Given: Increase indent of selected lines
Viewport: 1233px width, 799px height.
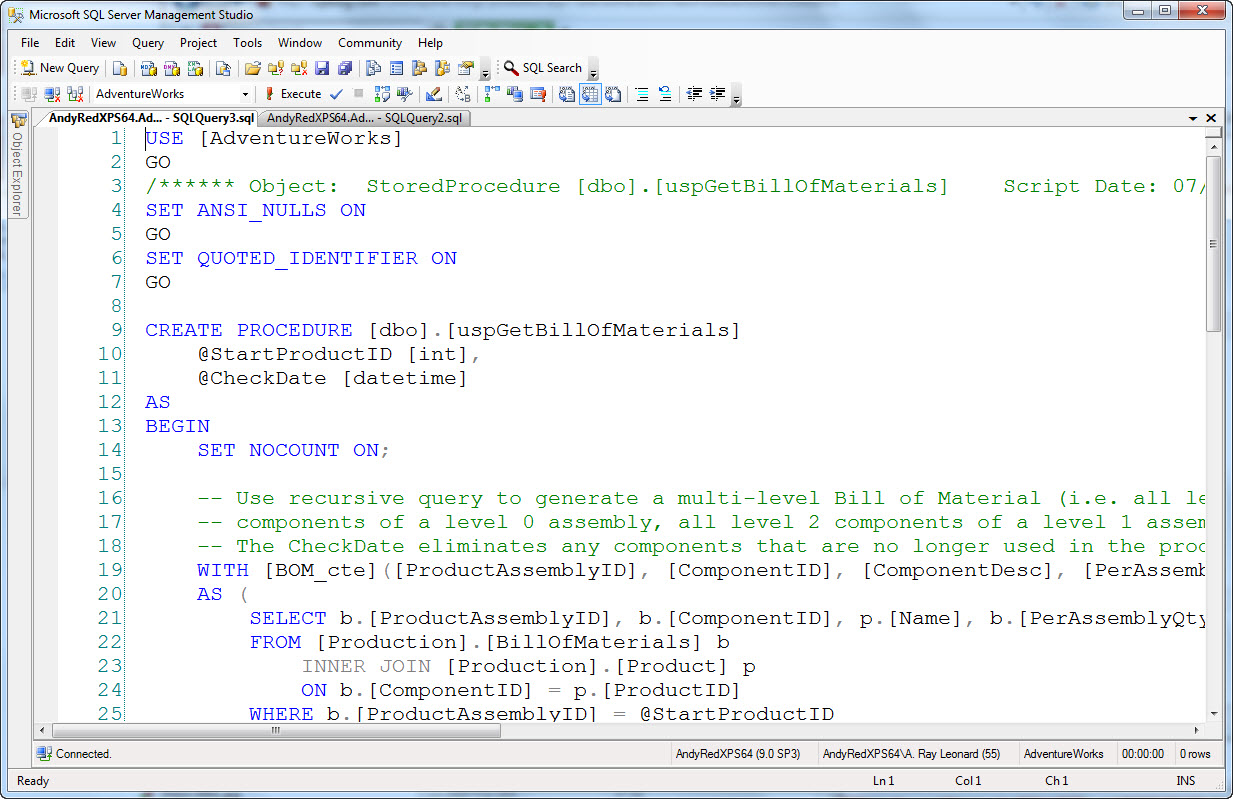Looking at the screenshot, I should [x=717, y=94].
